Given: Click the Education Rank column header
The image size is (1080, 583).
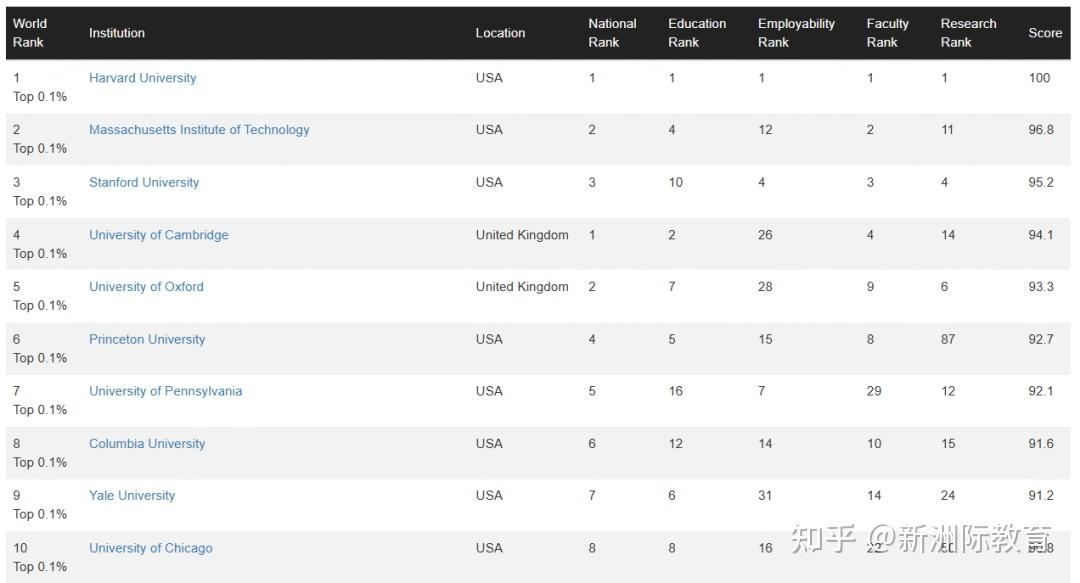Looking at the screenshot, I should [x=696, y=32].
